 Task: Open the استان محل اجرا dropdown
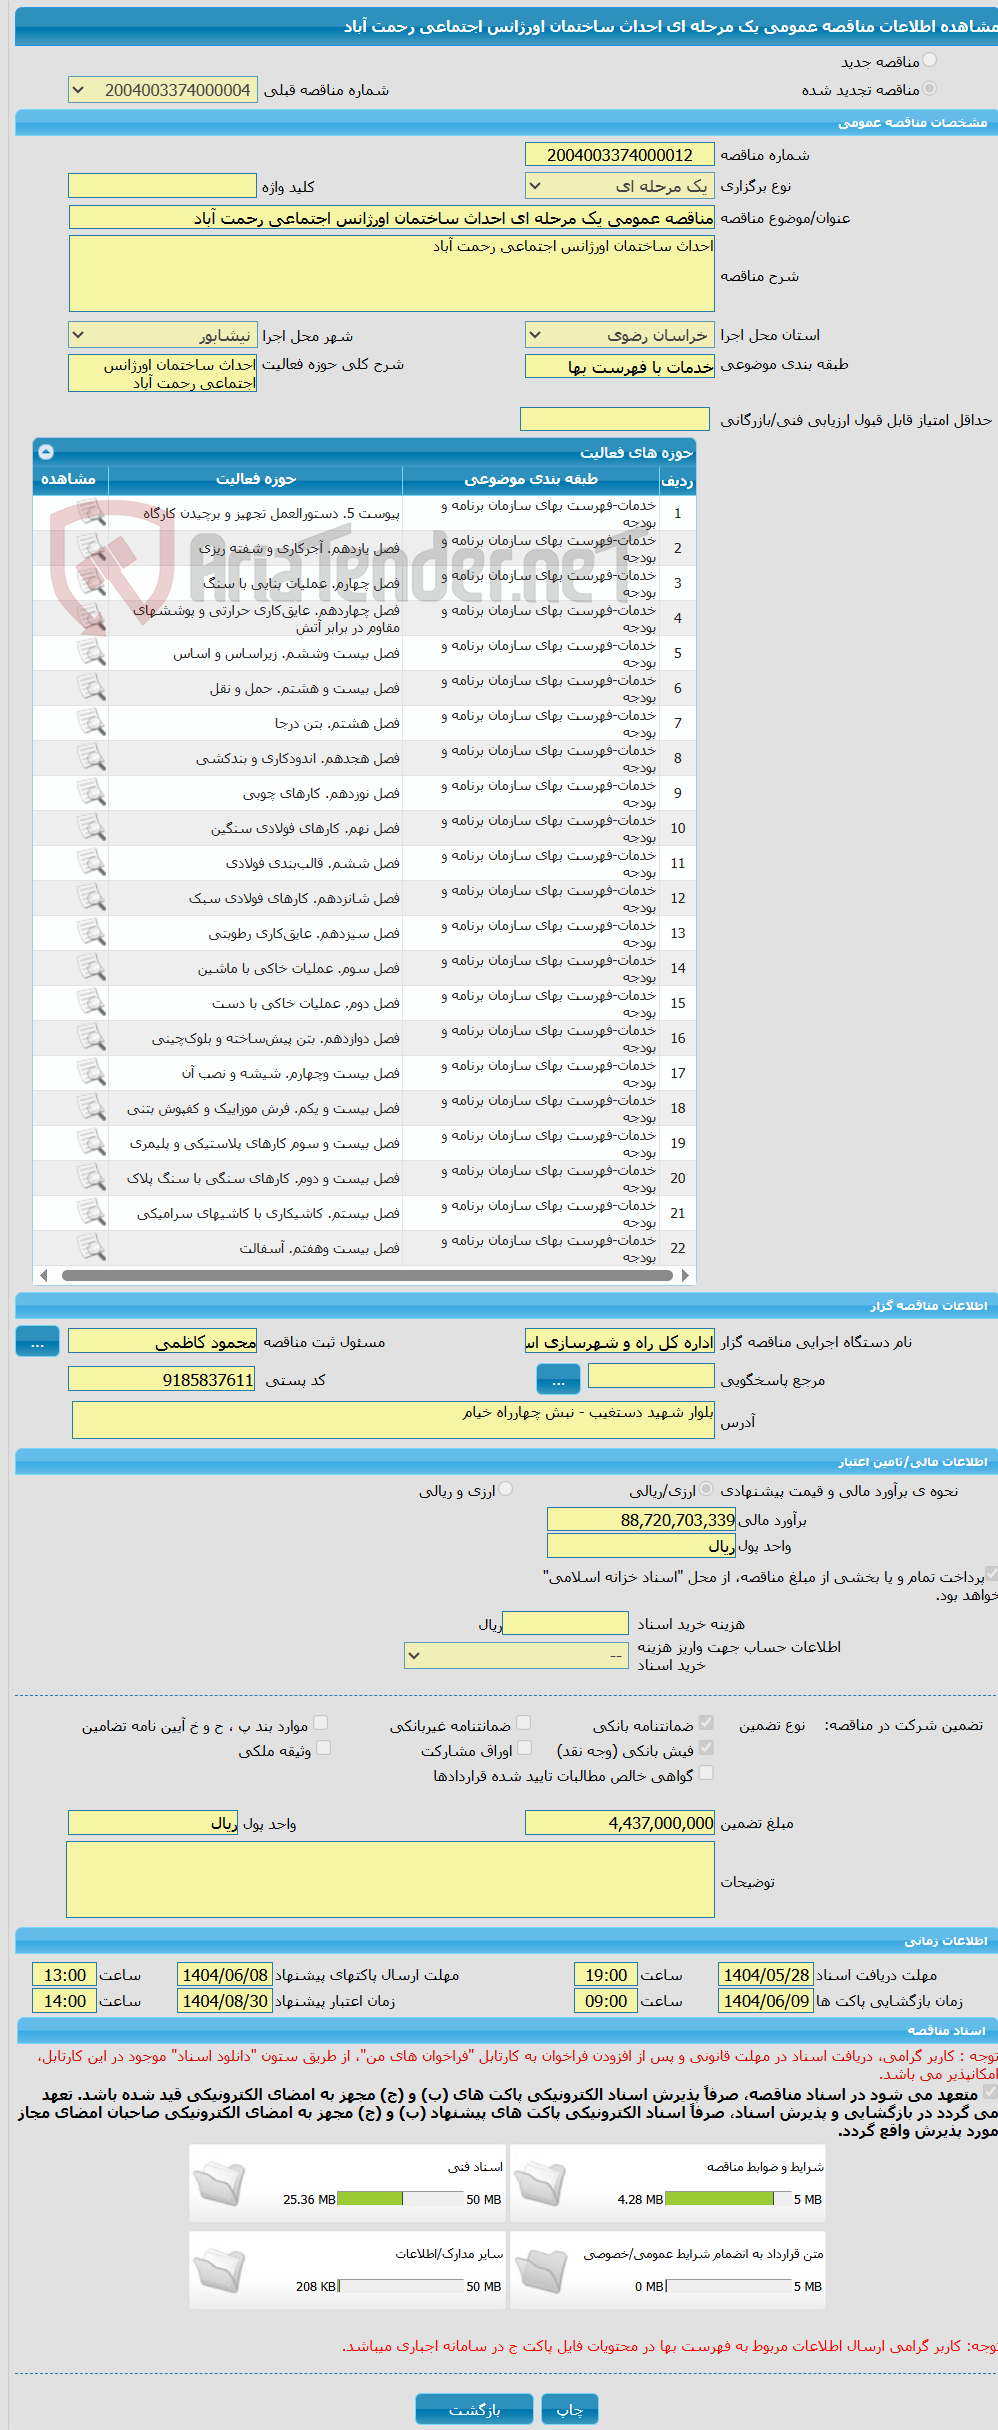tap(620, 335)
